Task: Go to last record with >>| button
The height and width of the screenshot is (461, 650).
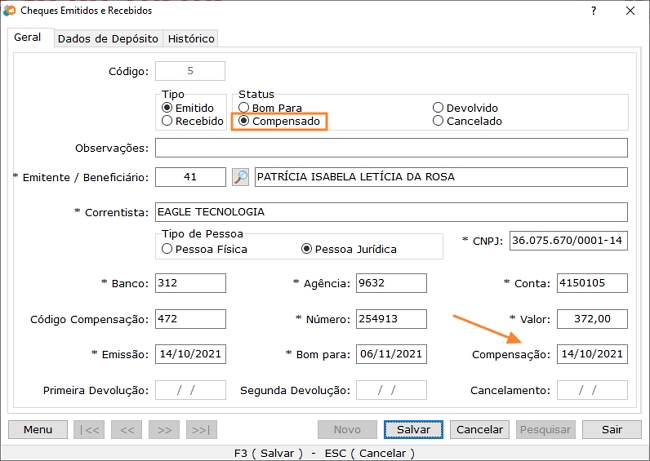Action: point(201,429)
